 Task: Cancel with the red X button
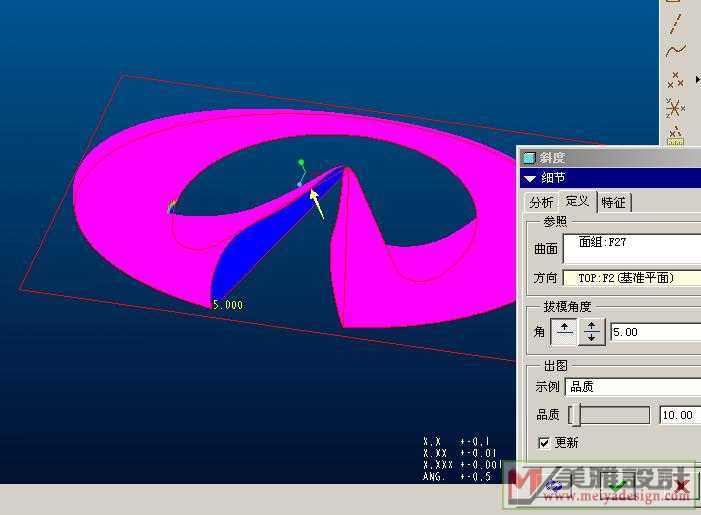[682, 485]
